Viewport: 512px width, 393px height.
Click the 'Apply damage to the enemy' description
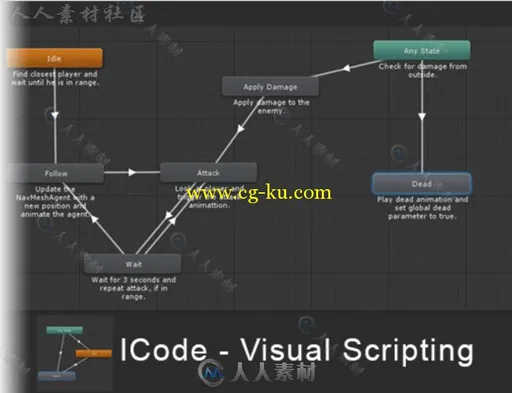(271, 106)
